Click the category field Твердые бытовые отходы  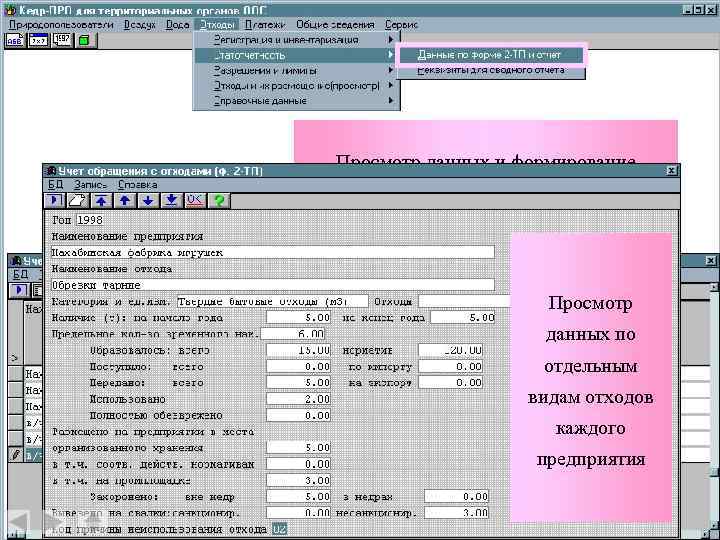tap(272, 302)
